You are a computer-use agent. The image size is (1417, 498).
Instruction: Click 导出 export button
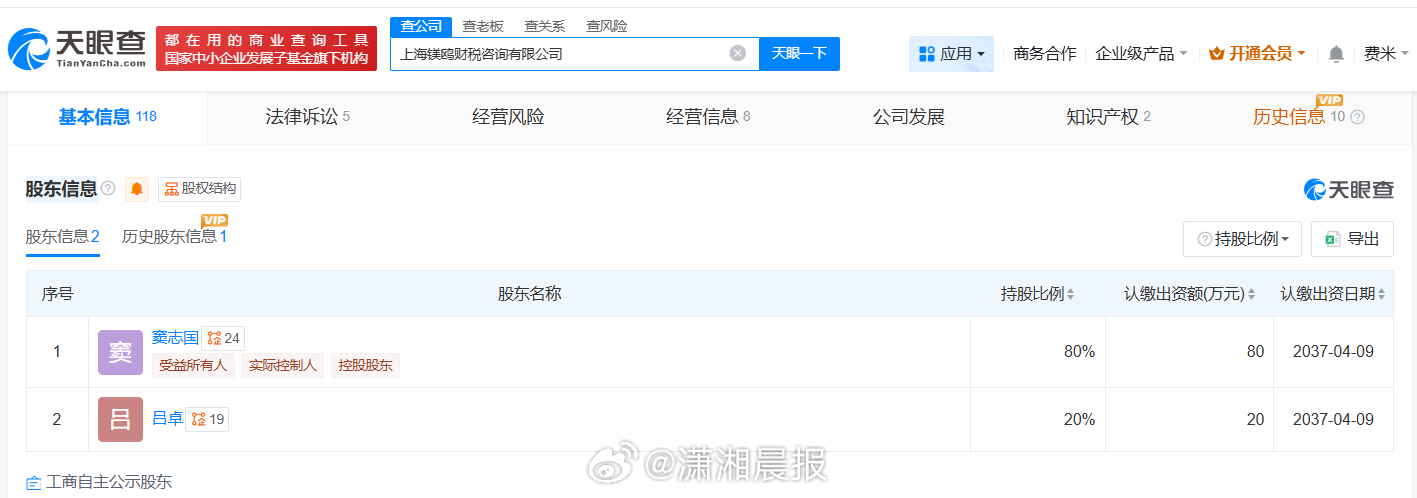pos(1352,239)
